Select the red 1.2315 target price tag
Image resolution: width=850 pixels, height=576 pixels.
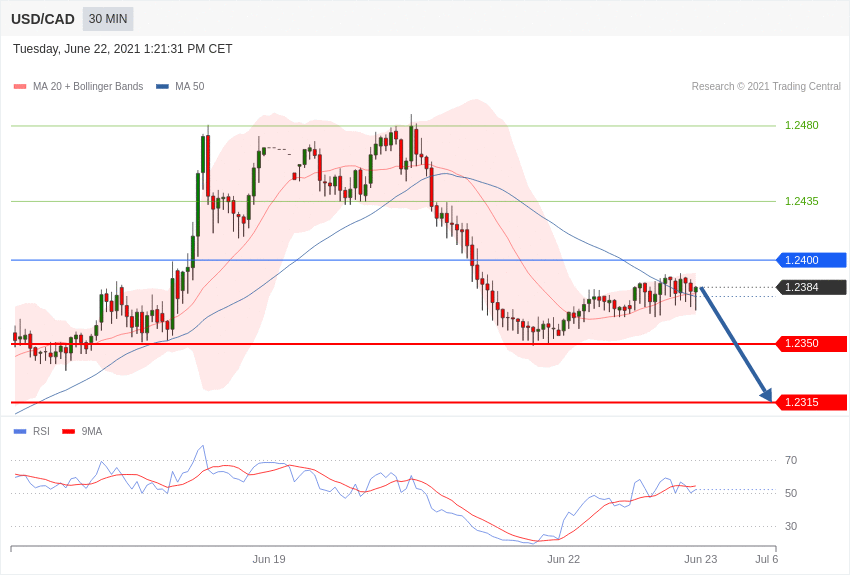(x=812, y=402)
